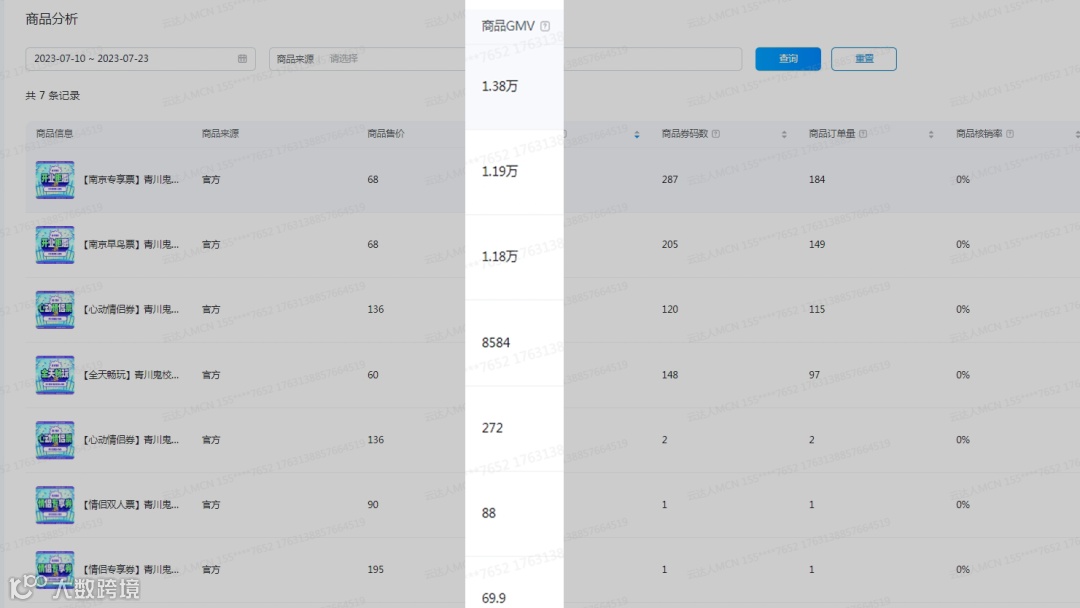Click price value 90
The height and width of the screenshot is (608, 1080).
(373, 505)
